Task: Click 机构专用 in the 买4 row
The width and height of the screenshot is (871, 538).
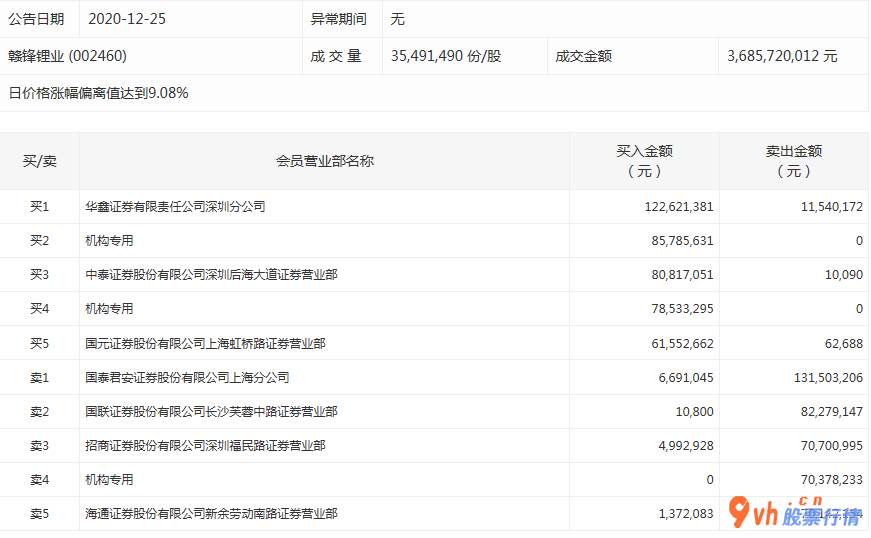Action: (109, 308)
